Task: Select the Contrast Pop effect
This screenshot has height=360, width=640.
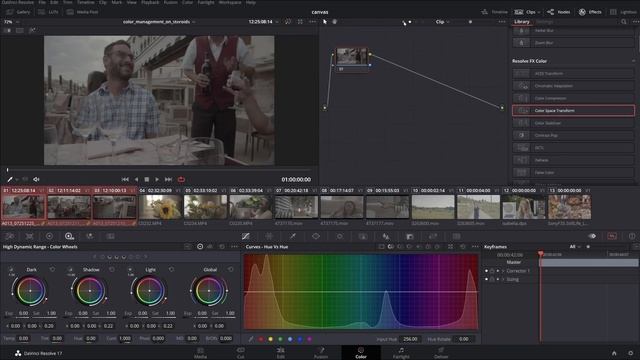Action: tap(573, 136)
